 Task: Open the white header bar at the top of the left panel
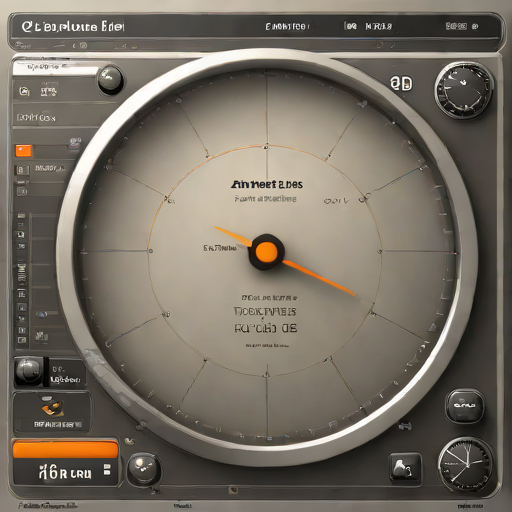tap(56, 68)
